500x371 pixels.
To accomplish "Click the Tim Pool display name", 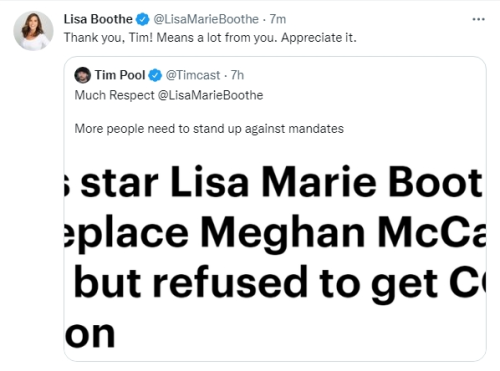I will 120,75.
